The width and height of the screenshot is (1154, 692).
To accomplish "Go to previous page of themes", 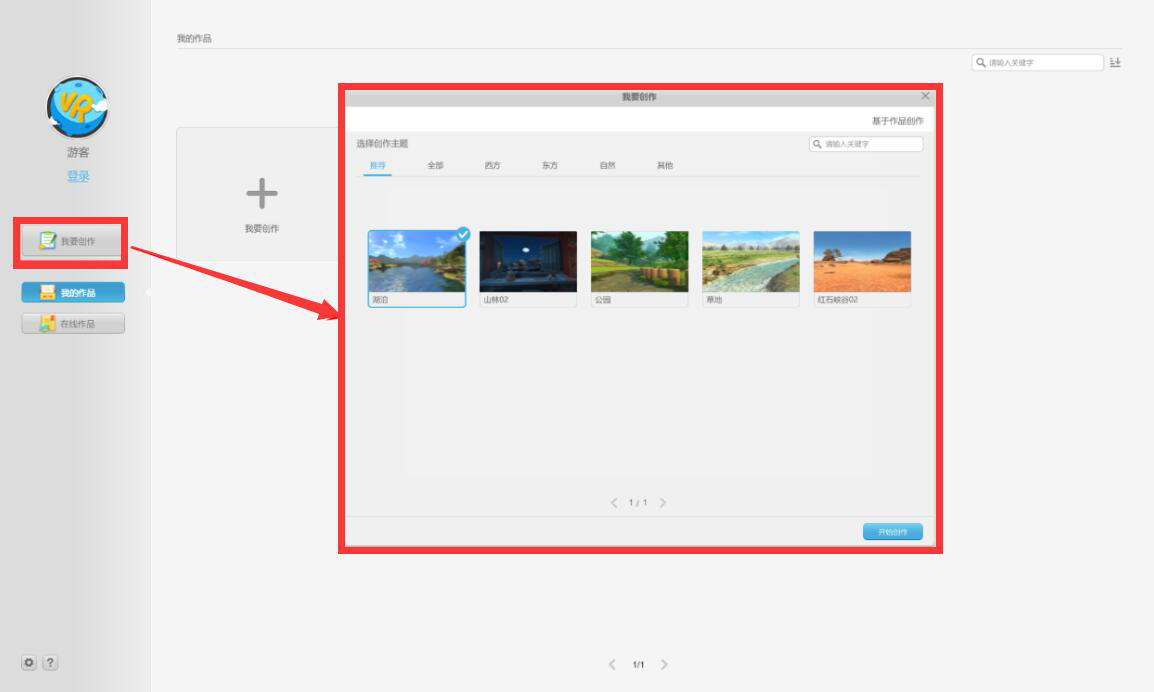I will pyautogui.click(x=614, y=503).
